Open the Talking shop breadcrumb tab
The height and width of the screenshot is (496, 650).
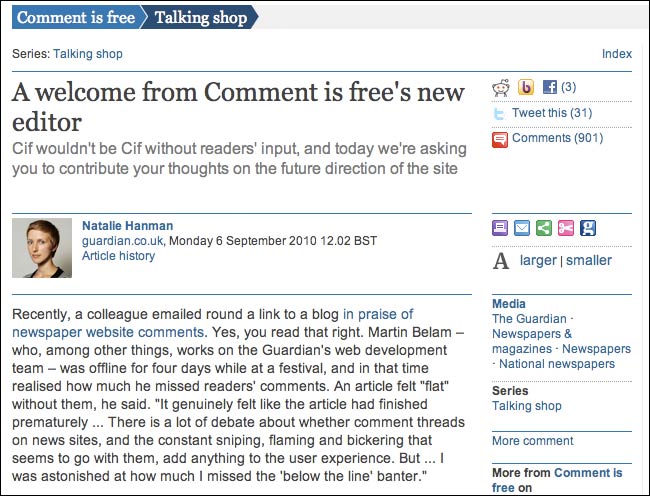point(201,17)
